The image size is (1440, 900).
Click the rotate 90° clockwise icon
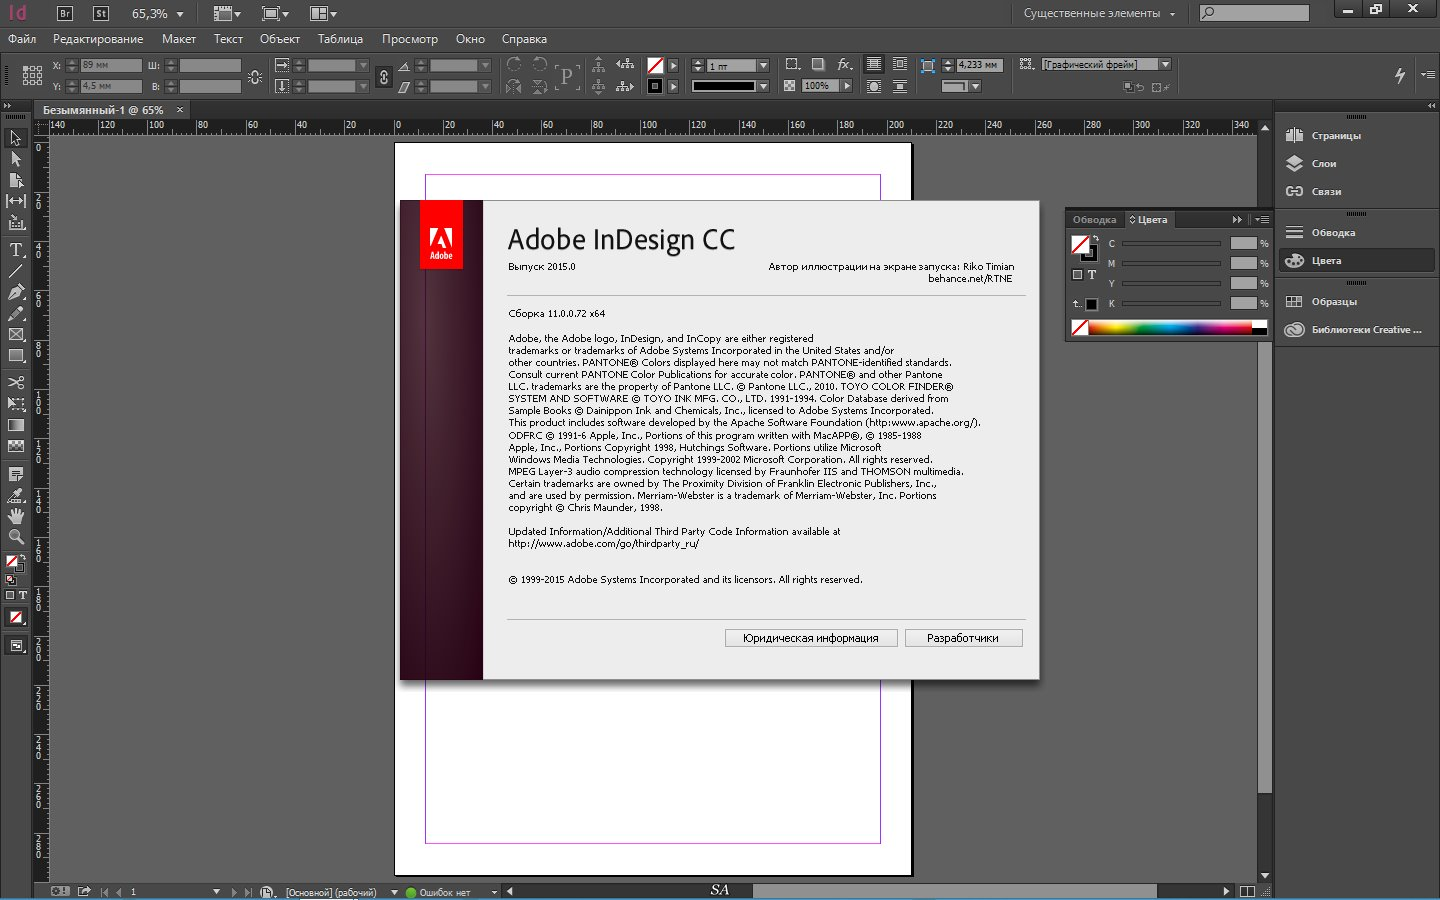514,65
